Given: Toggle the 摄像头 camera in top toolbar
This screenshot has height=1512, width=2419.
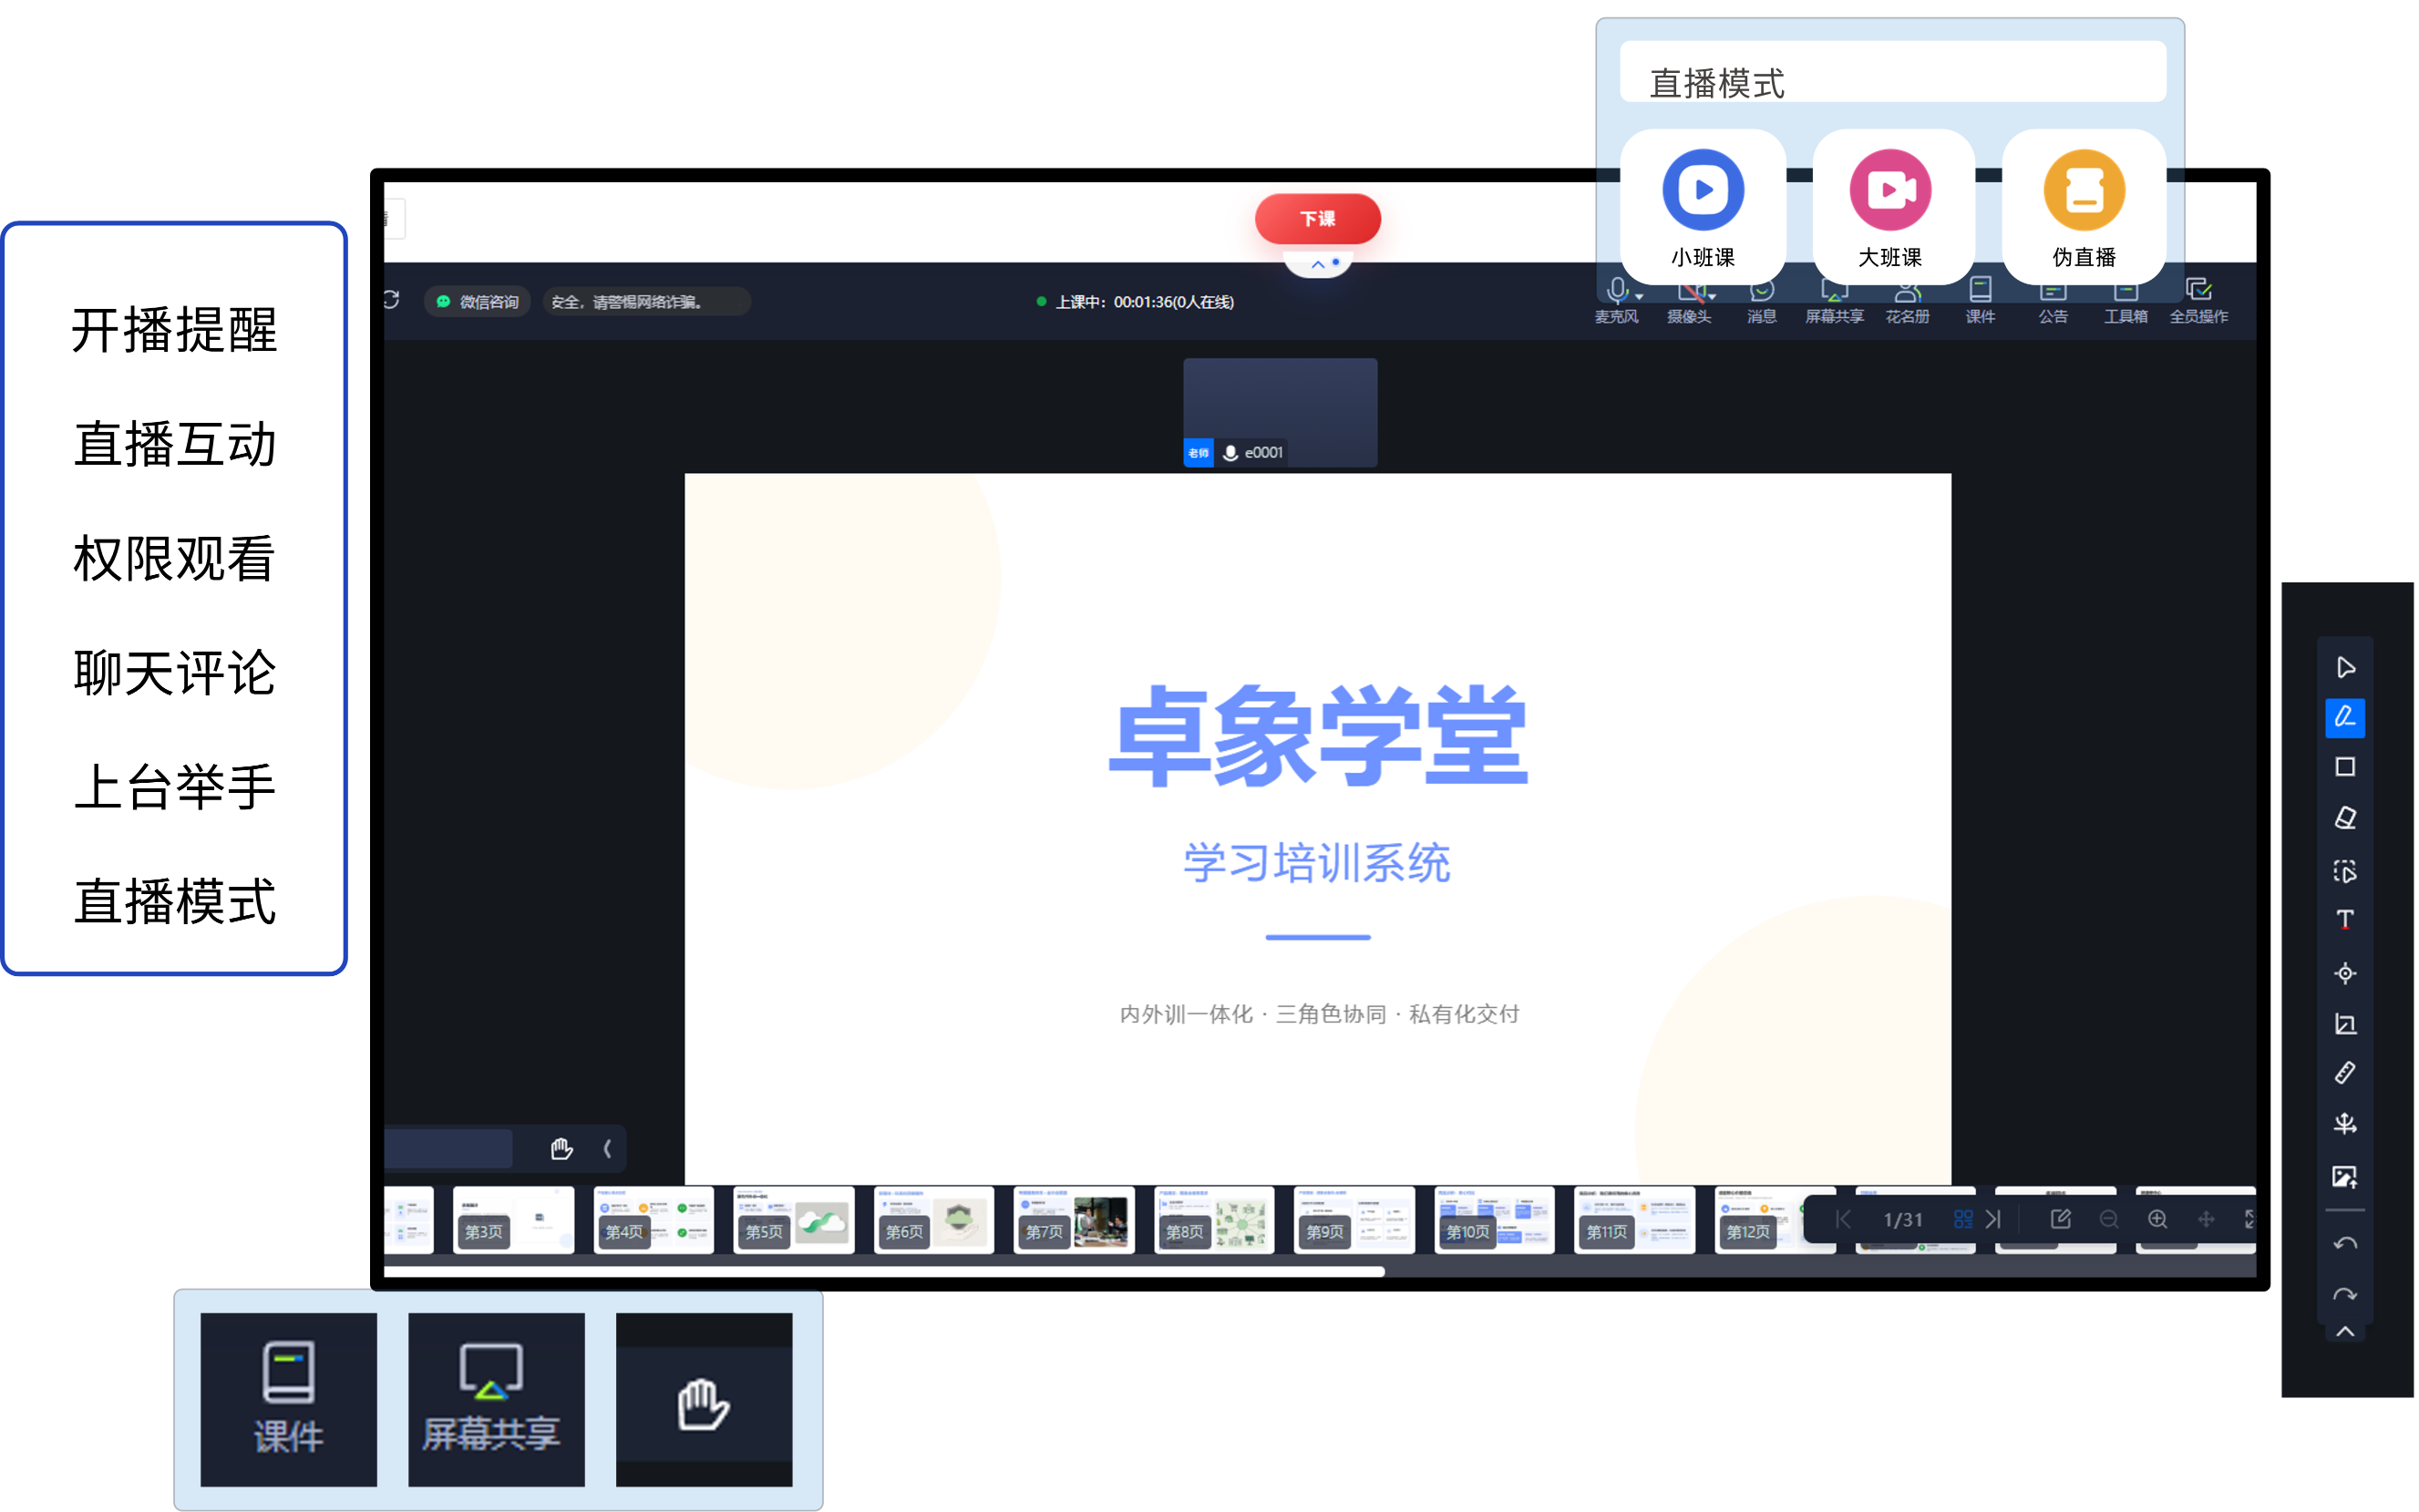Looking at the screenshot, I should click(x=1689, y=300).
